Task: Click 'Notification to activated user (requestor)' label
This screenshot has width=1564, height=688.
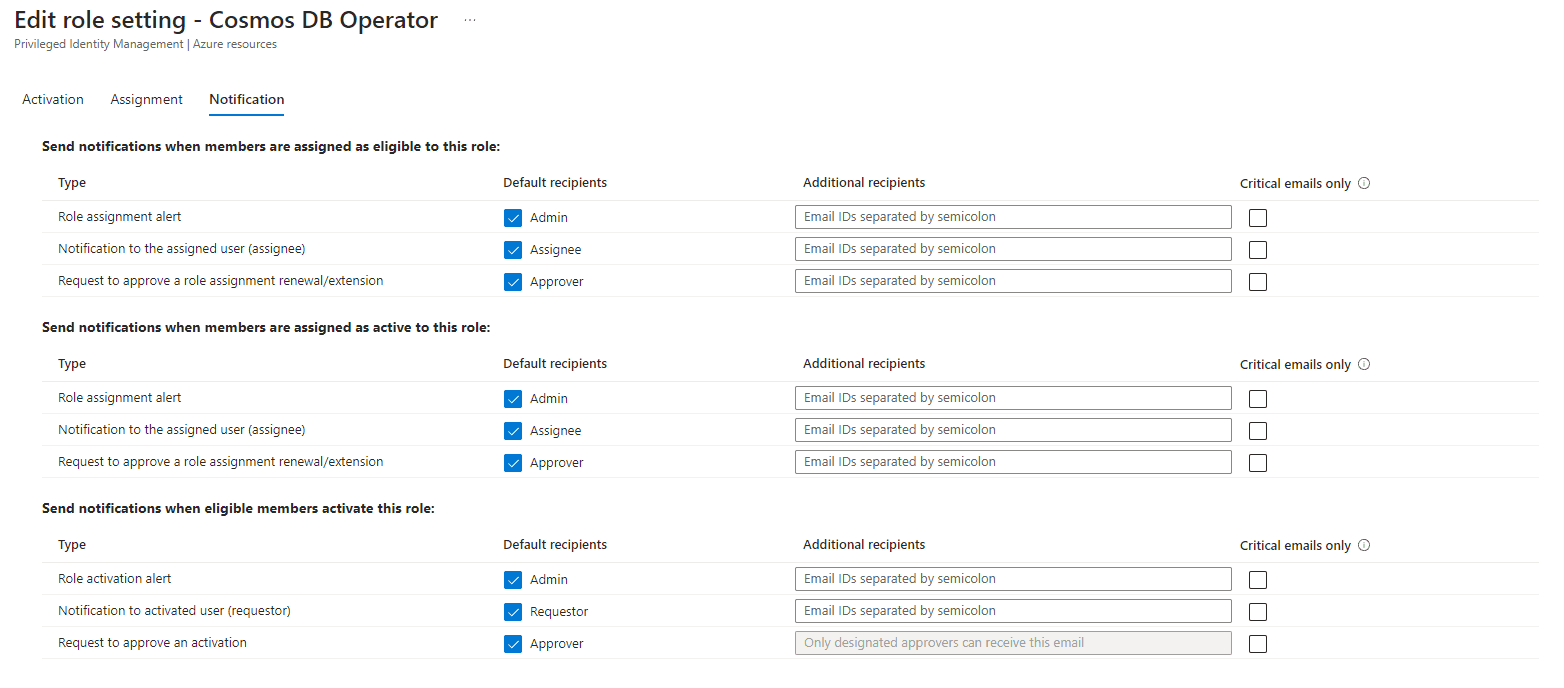Action: (174, 611)
